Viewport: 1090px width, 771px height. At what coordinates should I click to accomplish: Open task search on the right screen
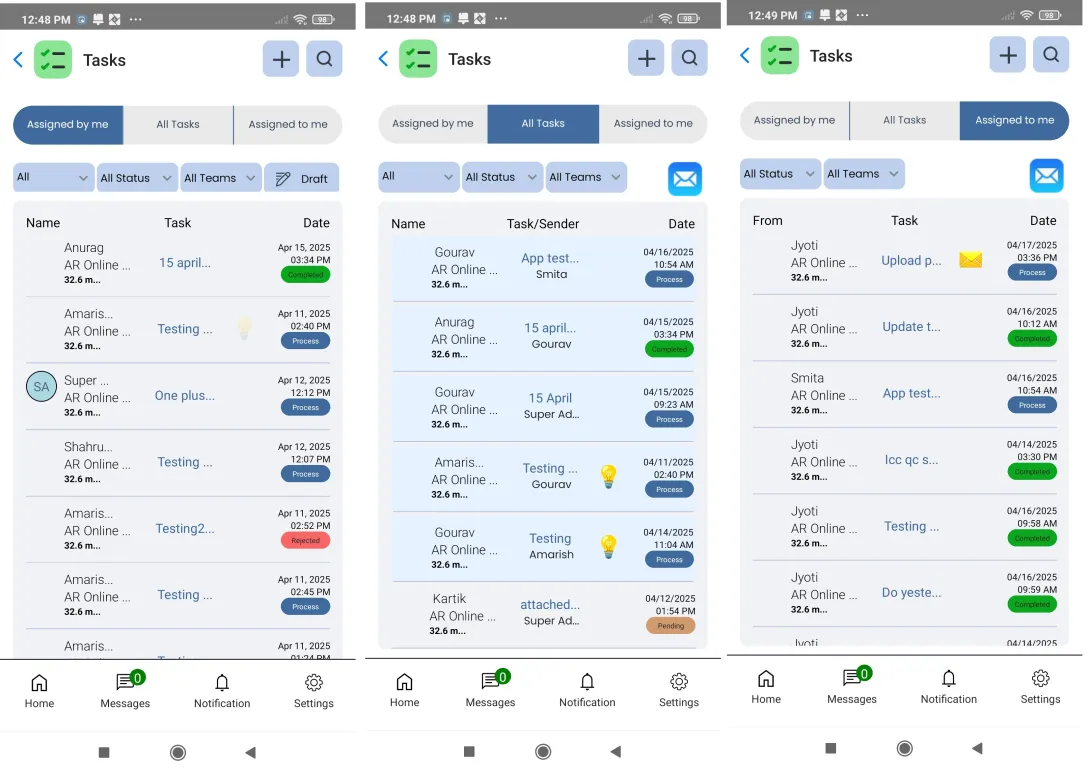(1050, 54)
